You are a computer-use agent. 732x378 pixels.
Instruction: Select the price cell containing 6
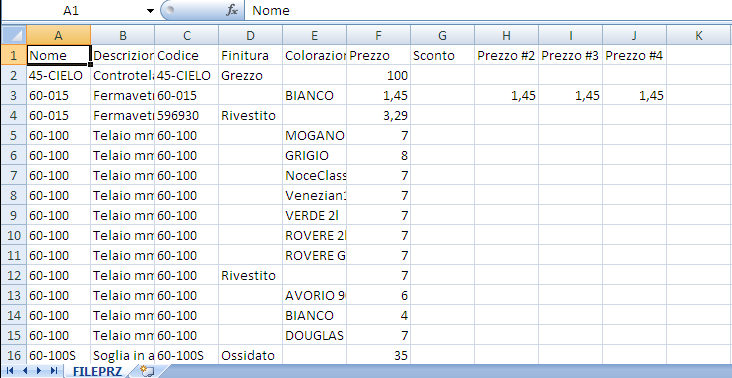tap(378, 296)
